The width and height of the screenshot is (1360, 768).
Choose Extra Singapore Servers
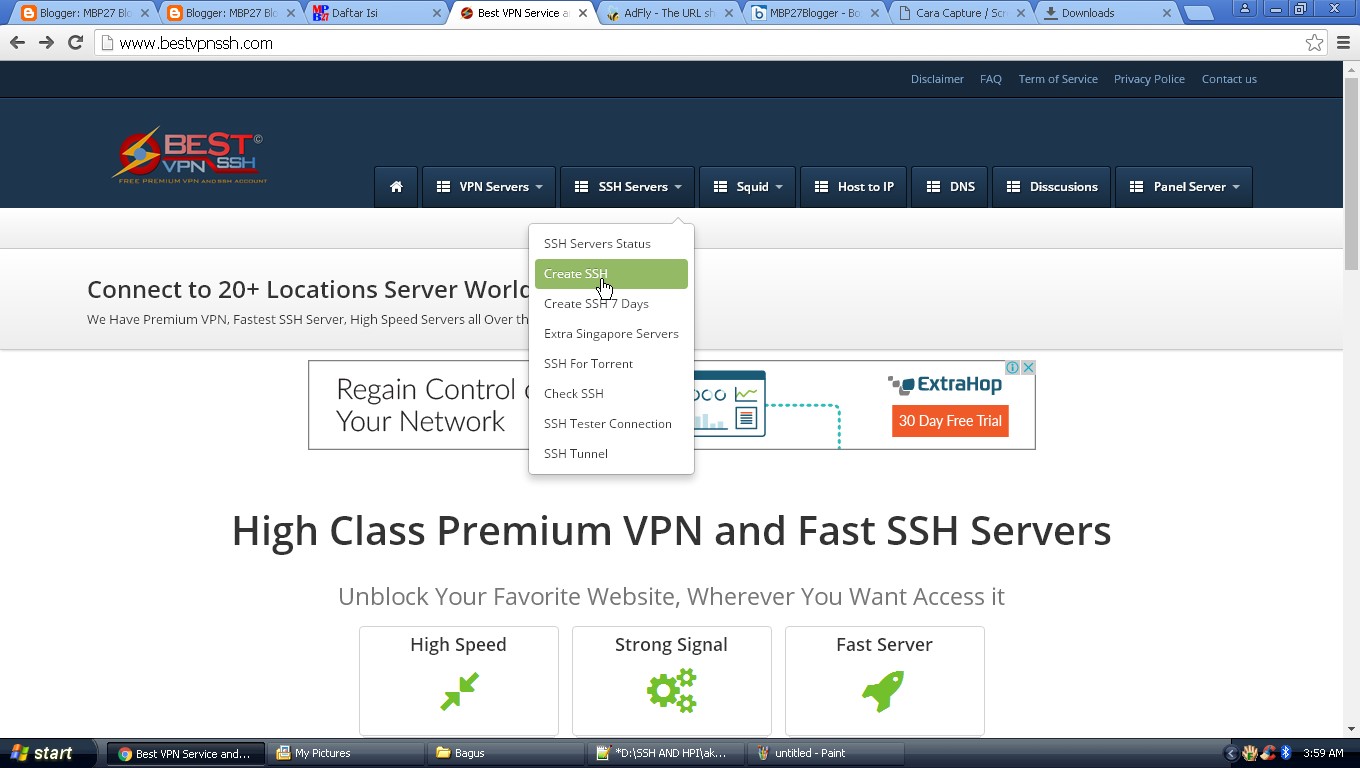pos(611,334)
